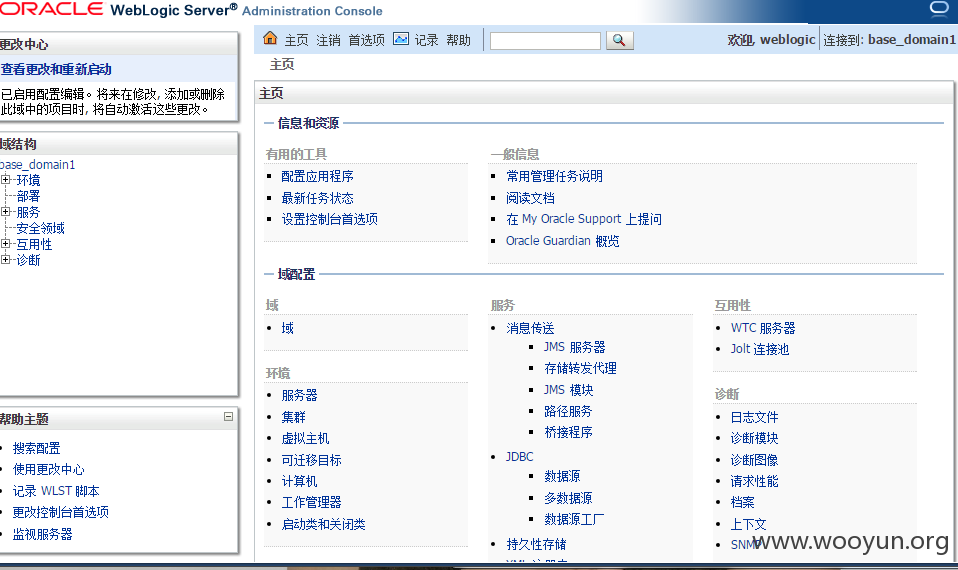Open 消息传送 link
Image resolution: width=958 pixels, height=570 pixels.
(530, 329)
